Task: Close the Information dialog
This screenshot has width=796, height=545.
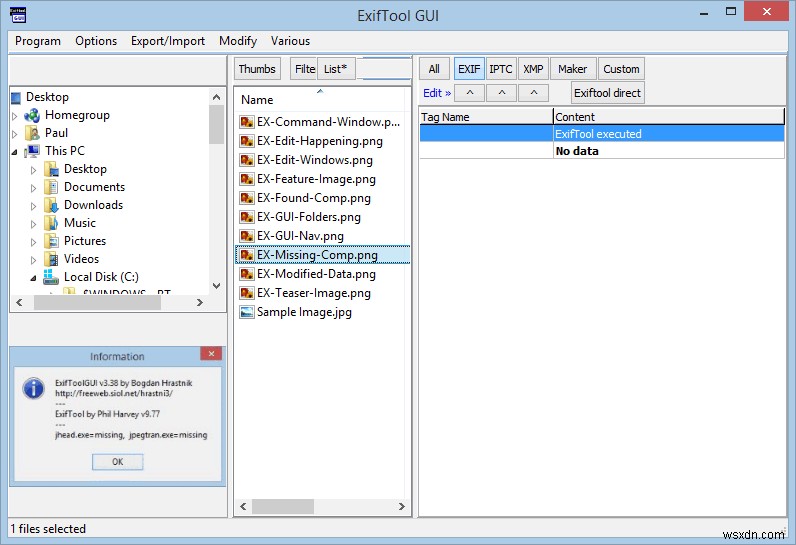Action: pos(211,354)
